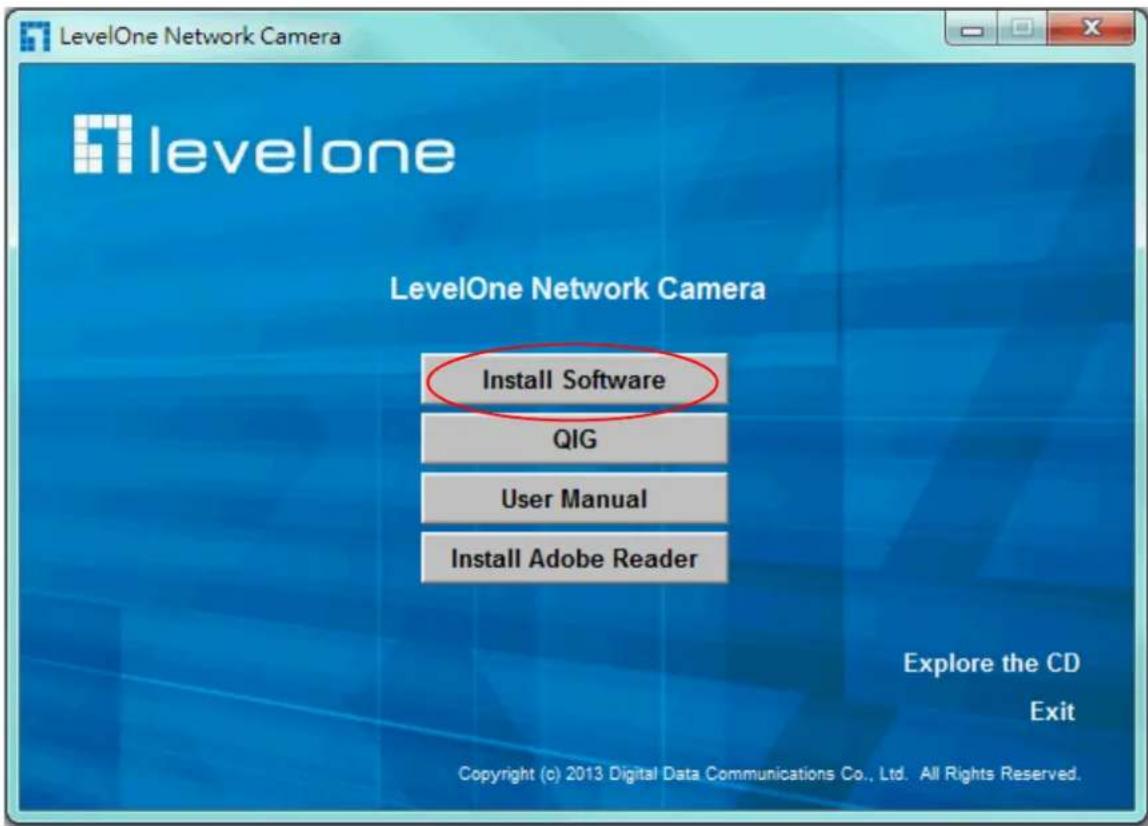Choose the Exit link
Viewport: 1148px width, 826px height.
1052,711
